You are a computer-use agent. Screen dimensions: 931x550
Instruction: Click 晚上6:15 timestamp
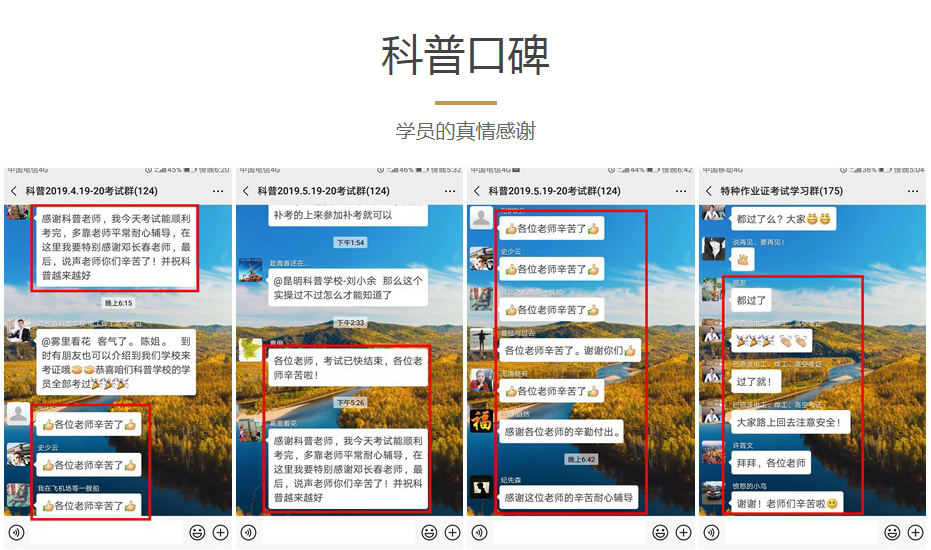pos(119,303)
